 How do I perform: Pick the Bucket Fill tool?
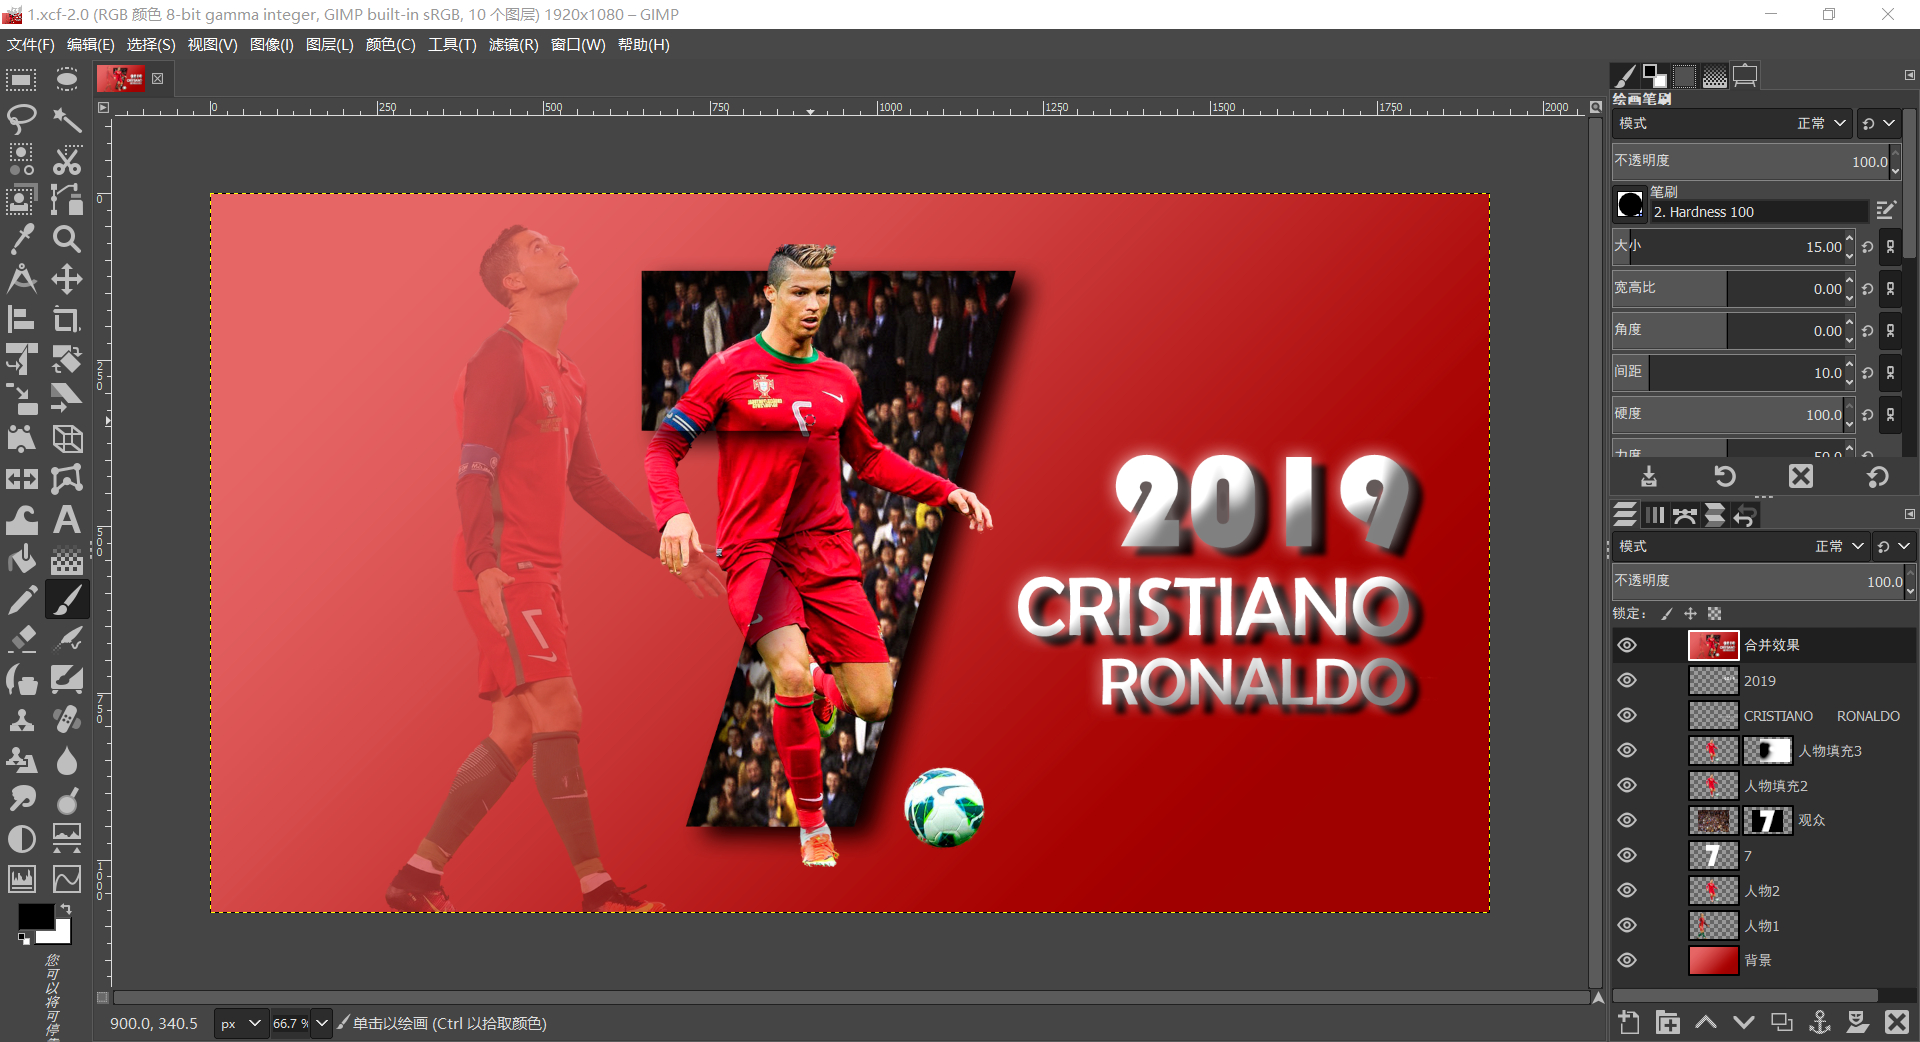coord(22,559)
